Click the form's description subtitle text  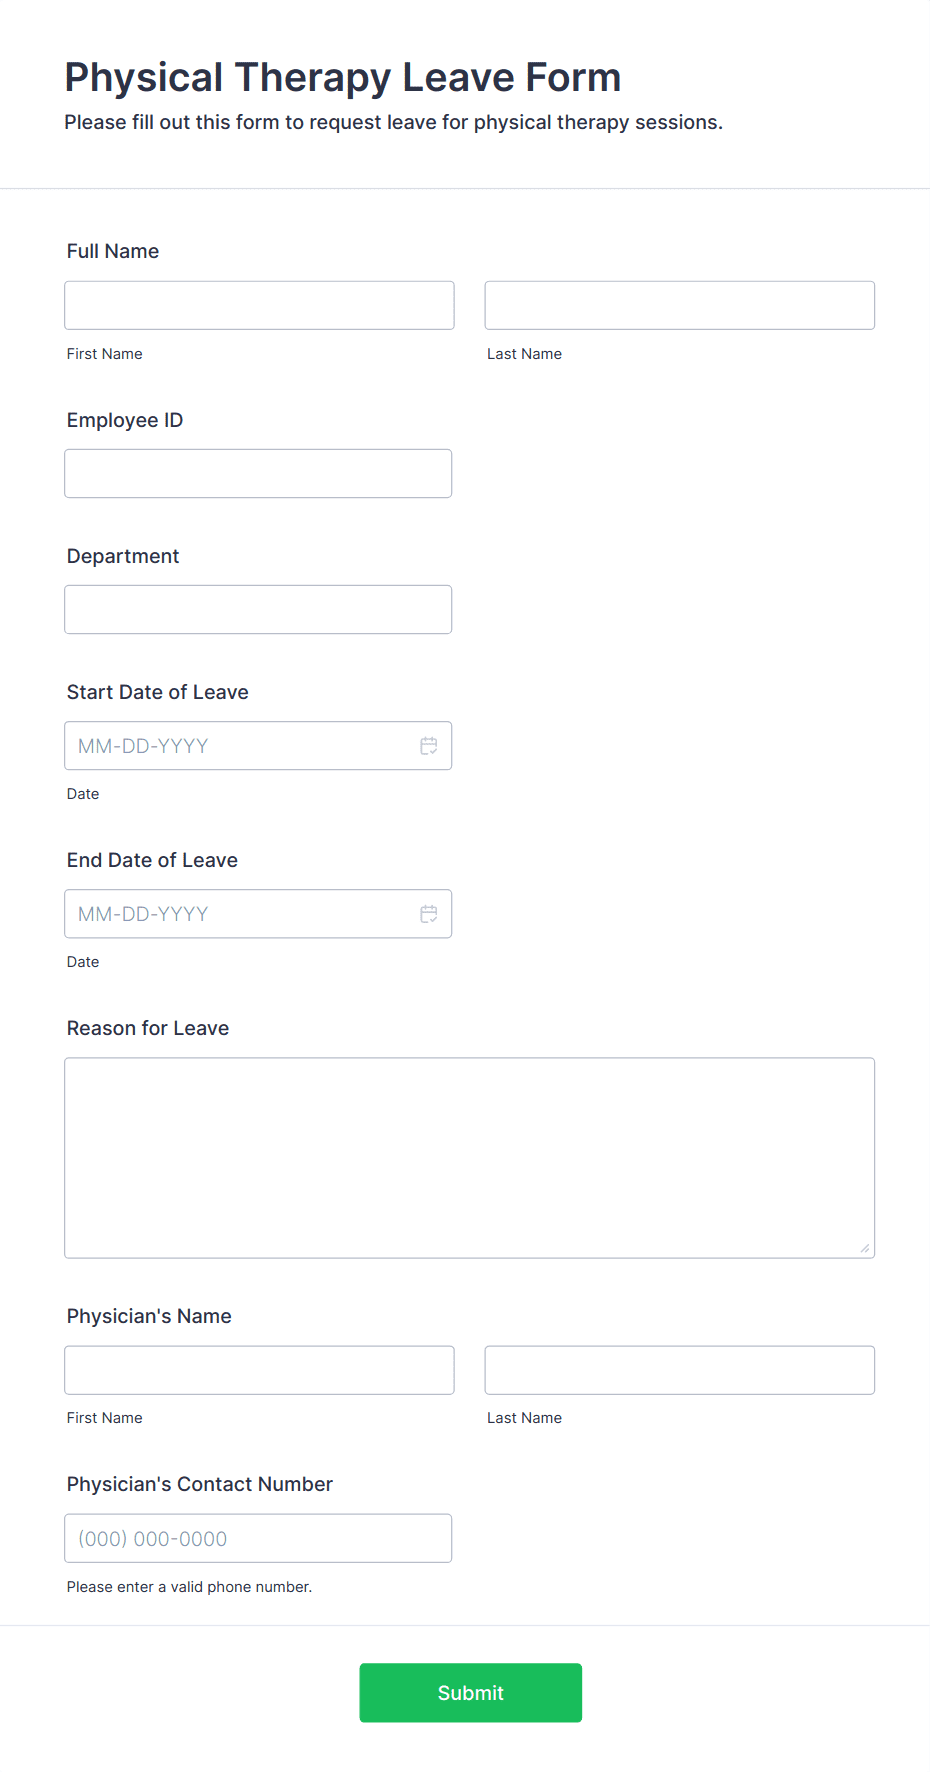point(393,122)
